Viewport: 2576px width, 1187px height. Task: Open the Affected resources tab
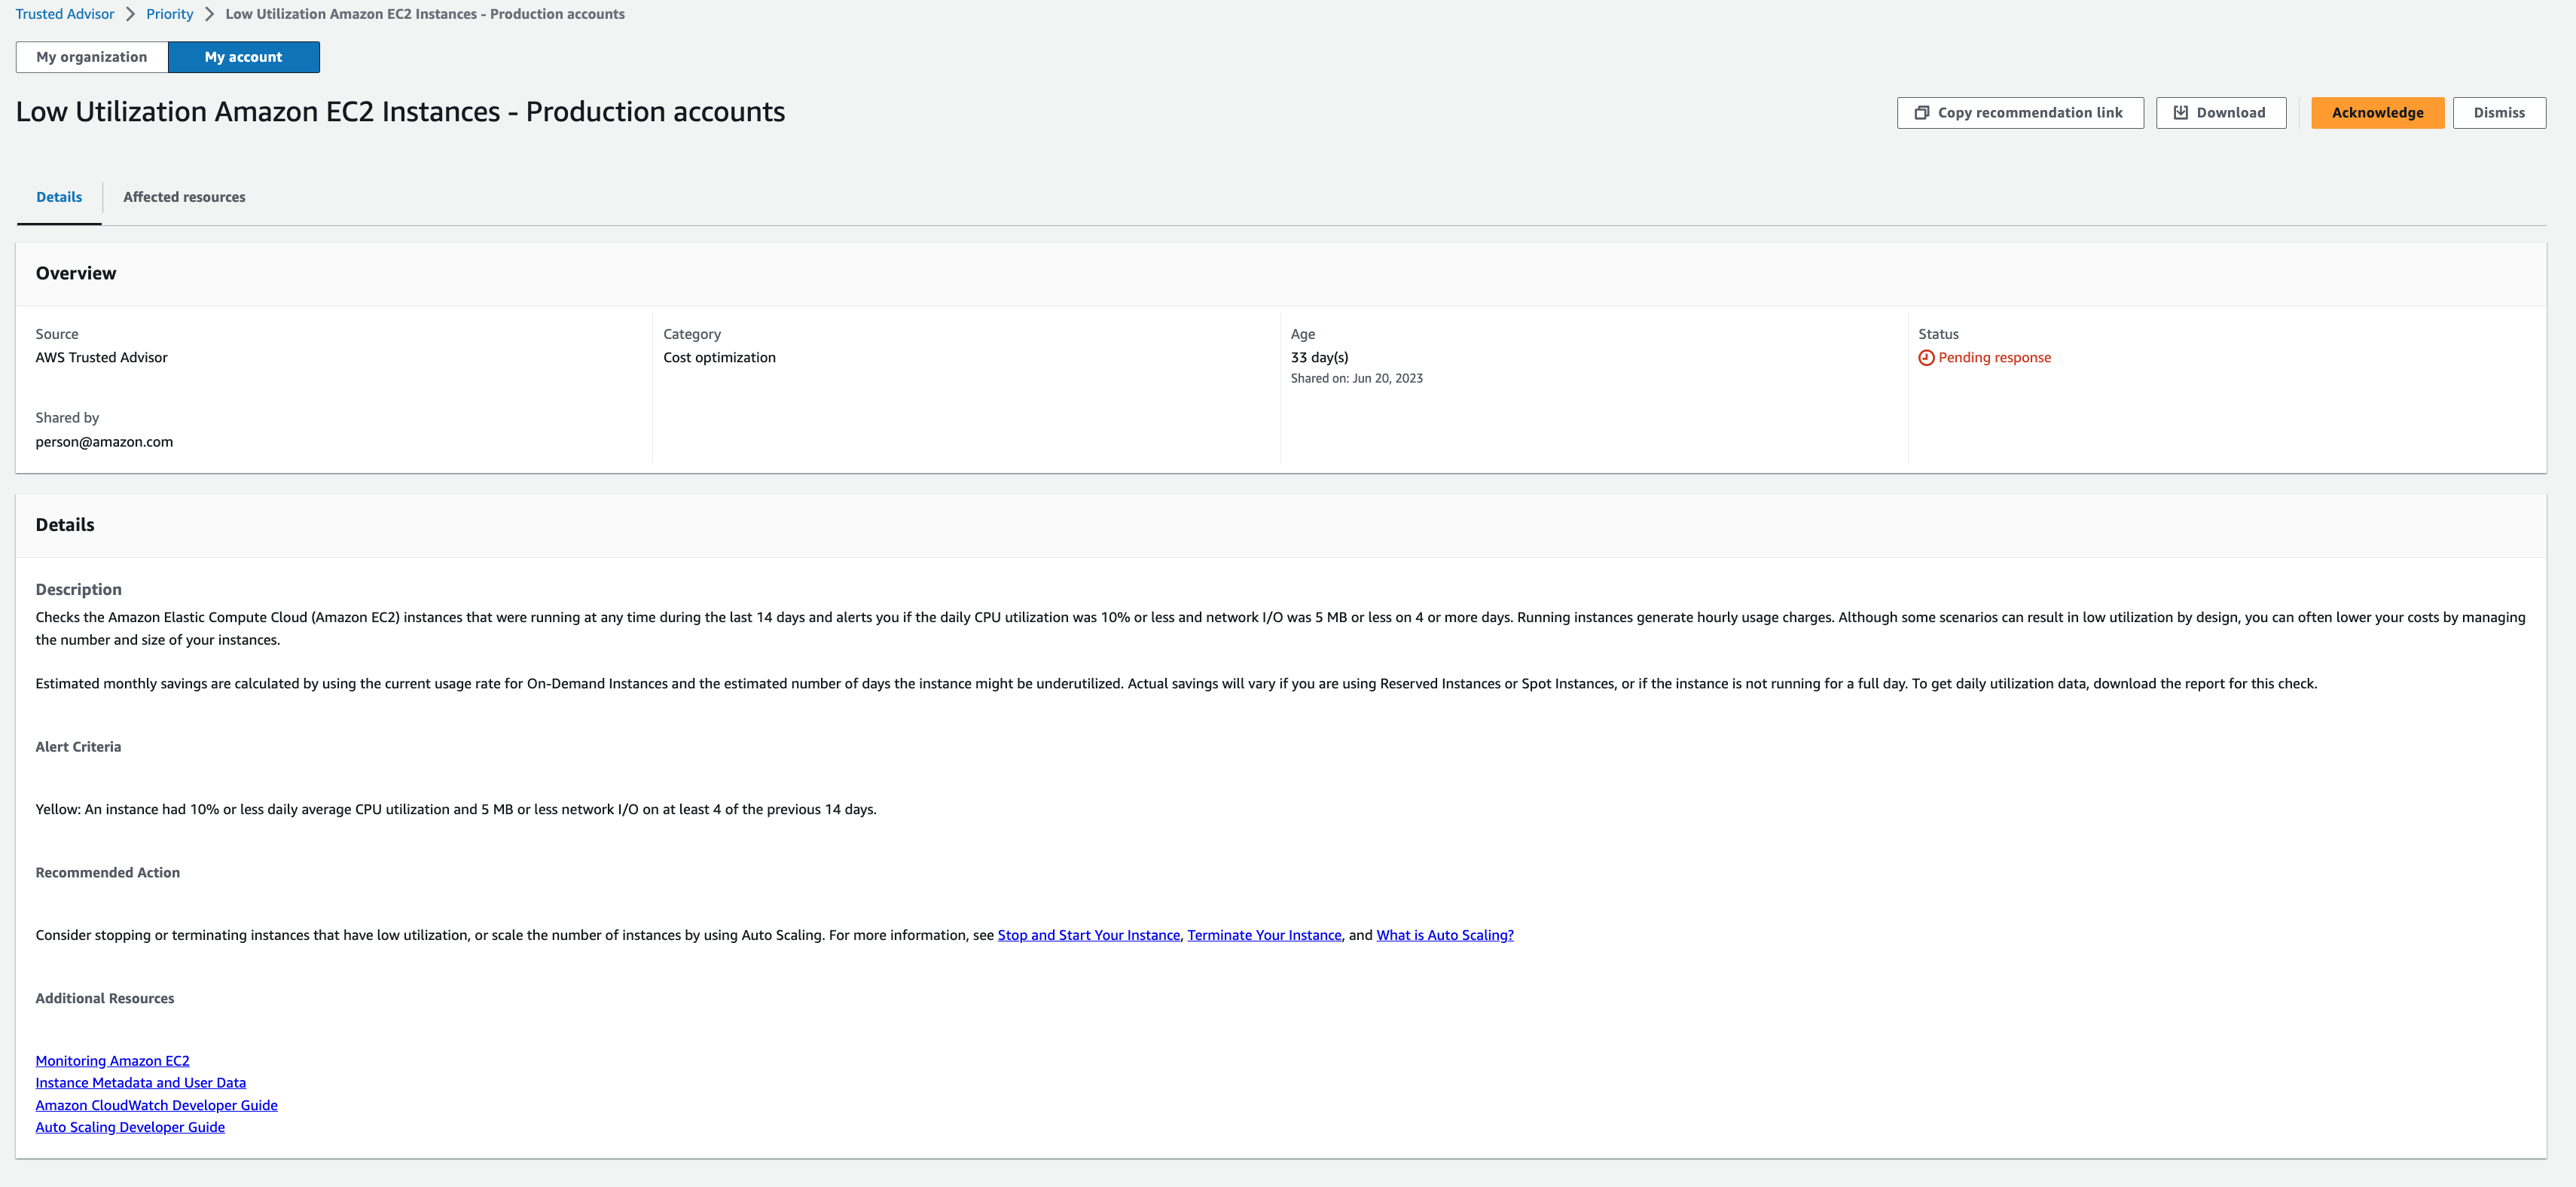pyautogui.click(x=184, y=195)
